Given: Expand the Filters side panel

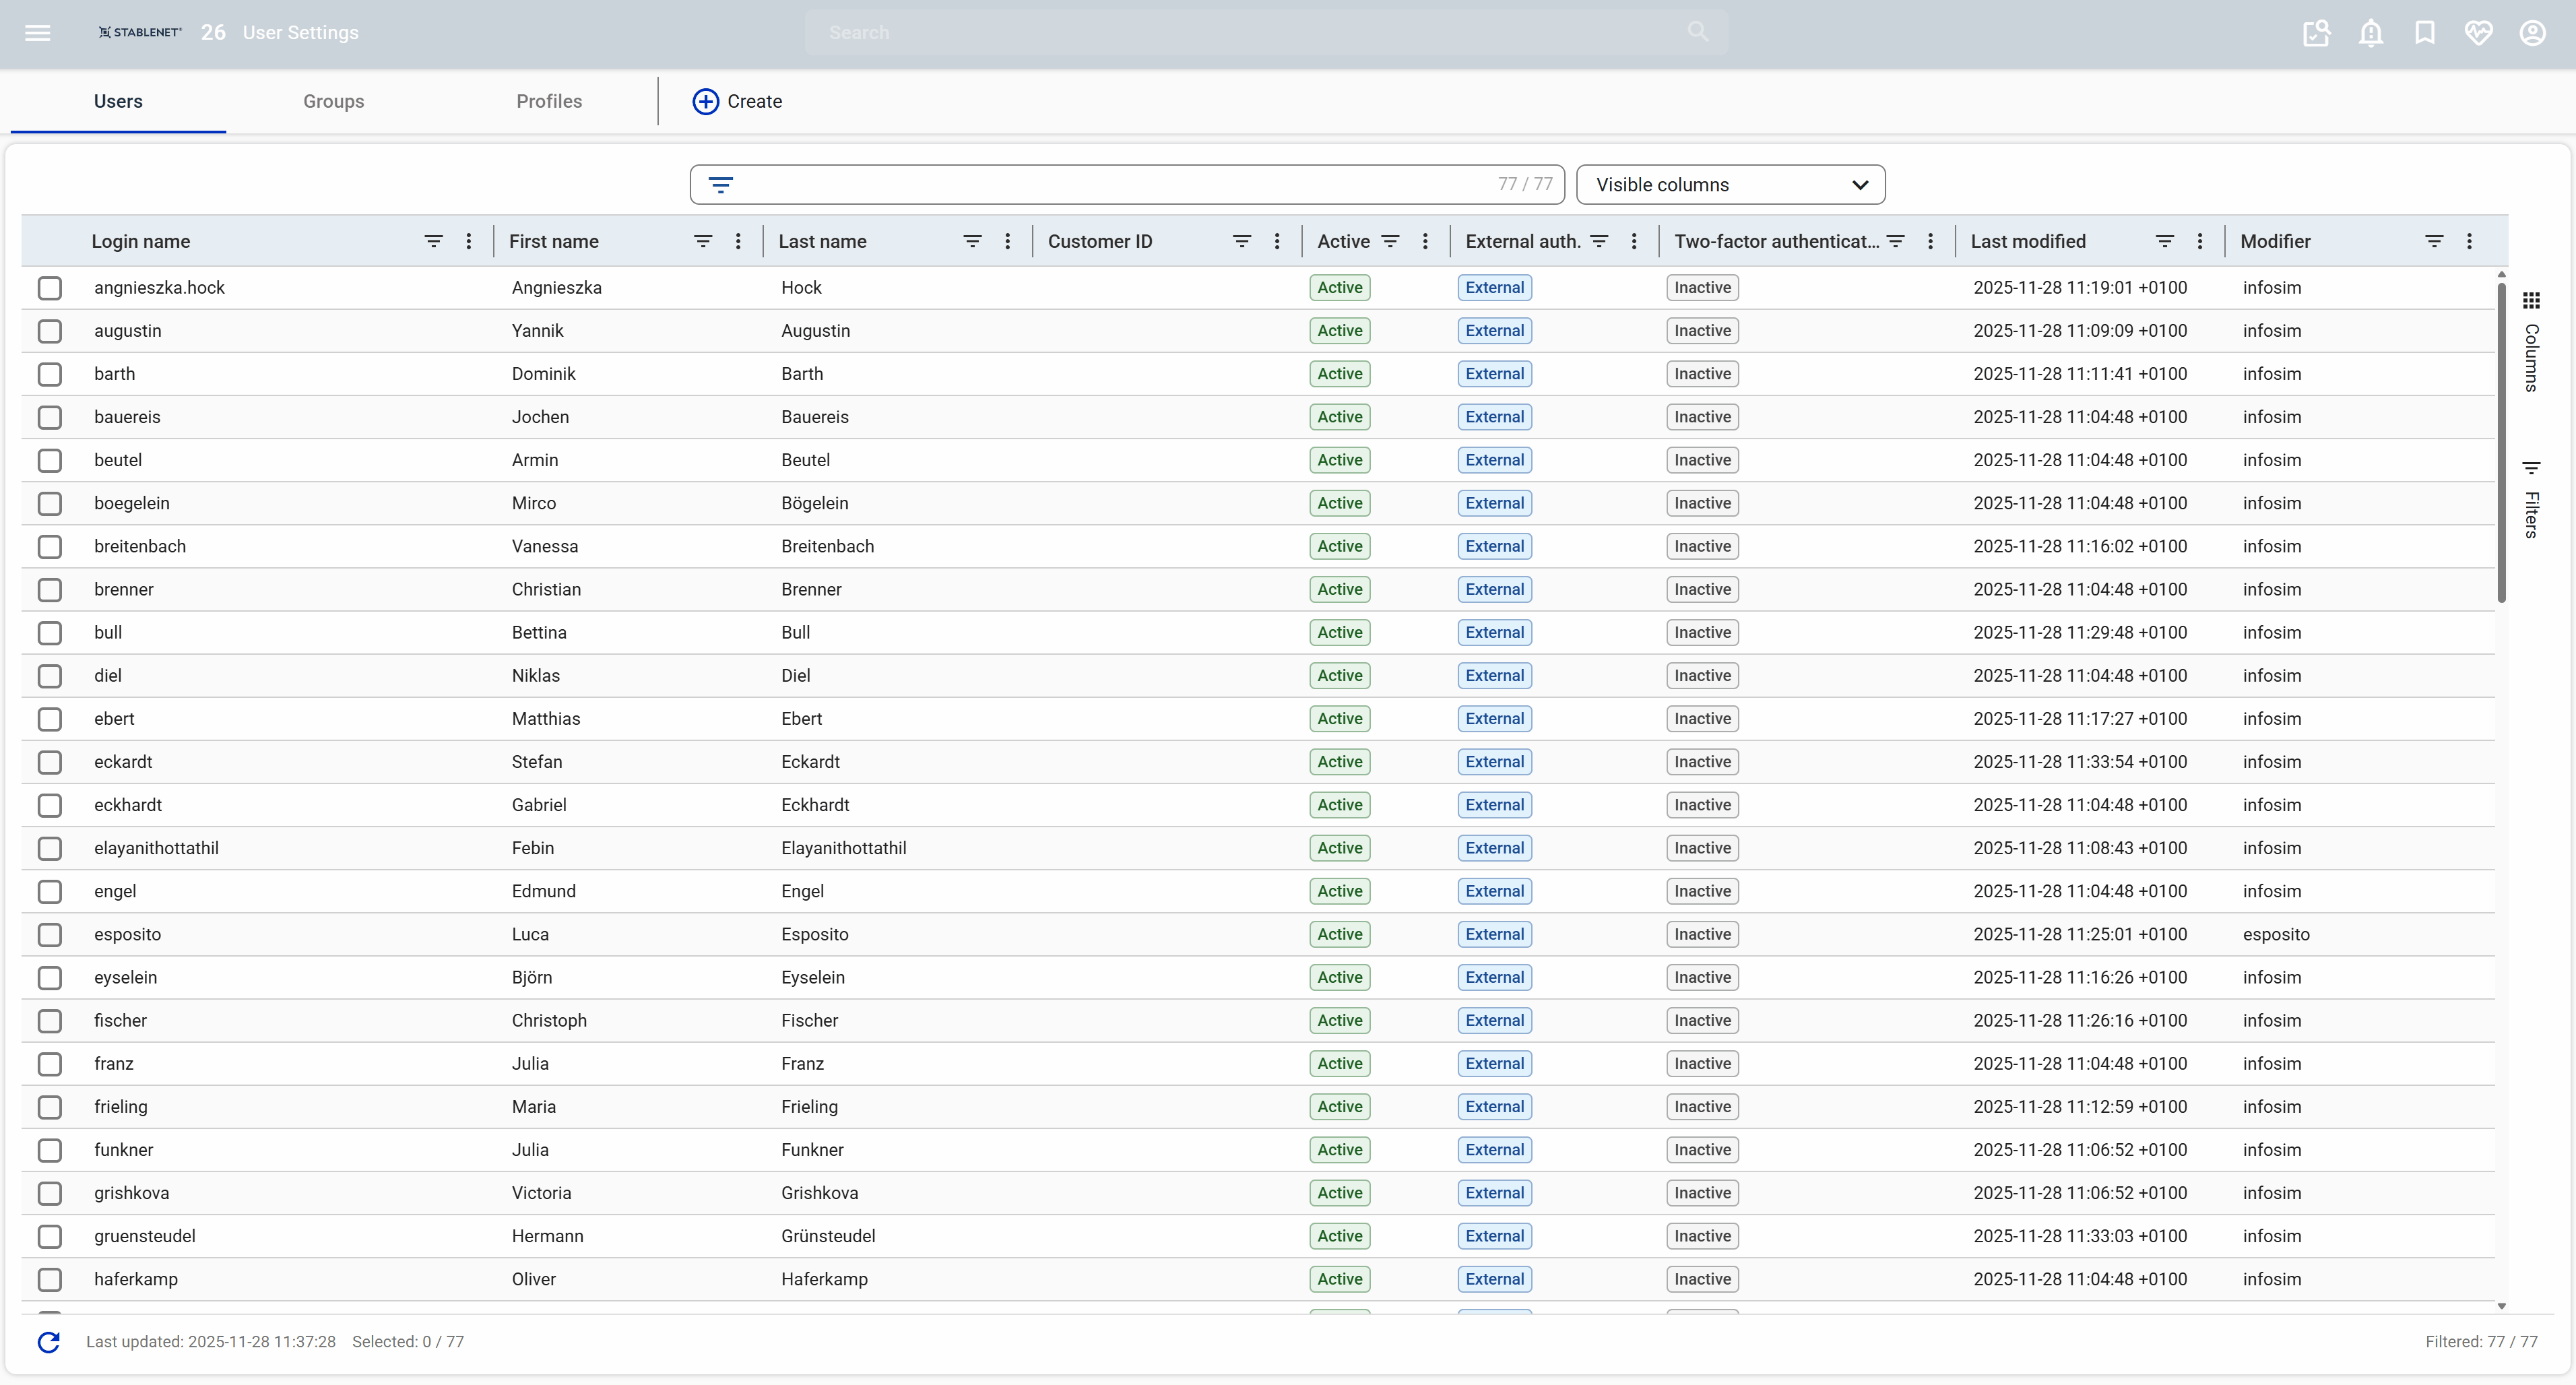Looking at the screenshot, I should 2531,499.
